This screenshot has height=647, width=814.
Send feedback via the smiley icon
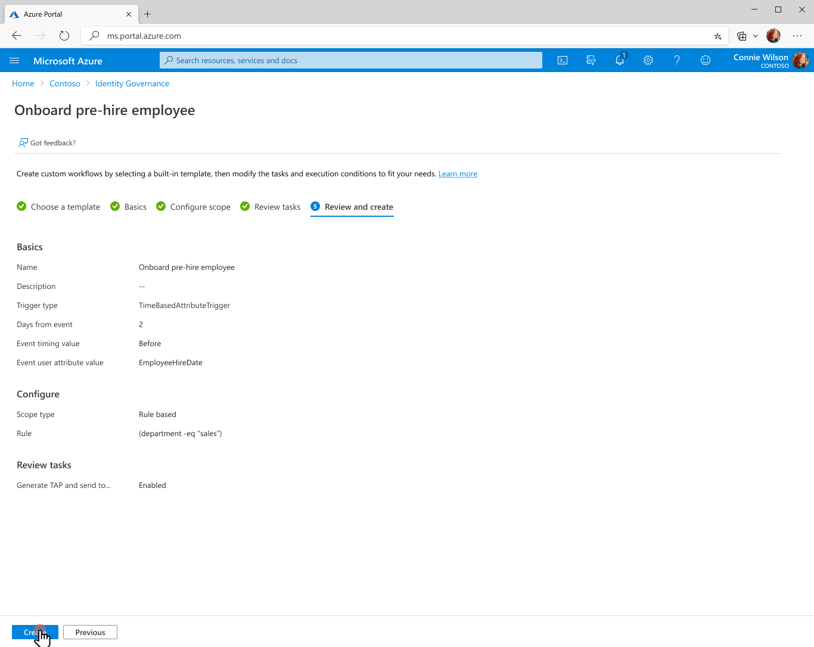point(705,60)
